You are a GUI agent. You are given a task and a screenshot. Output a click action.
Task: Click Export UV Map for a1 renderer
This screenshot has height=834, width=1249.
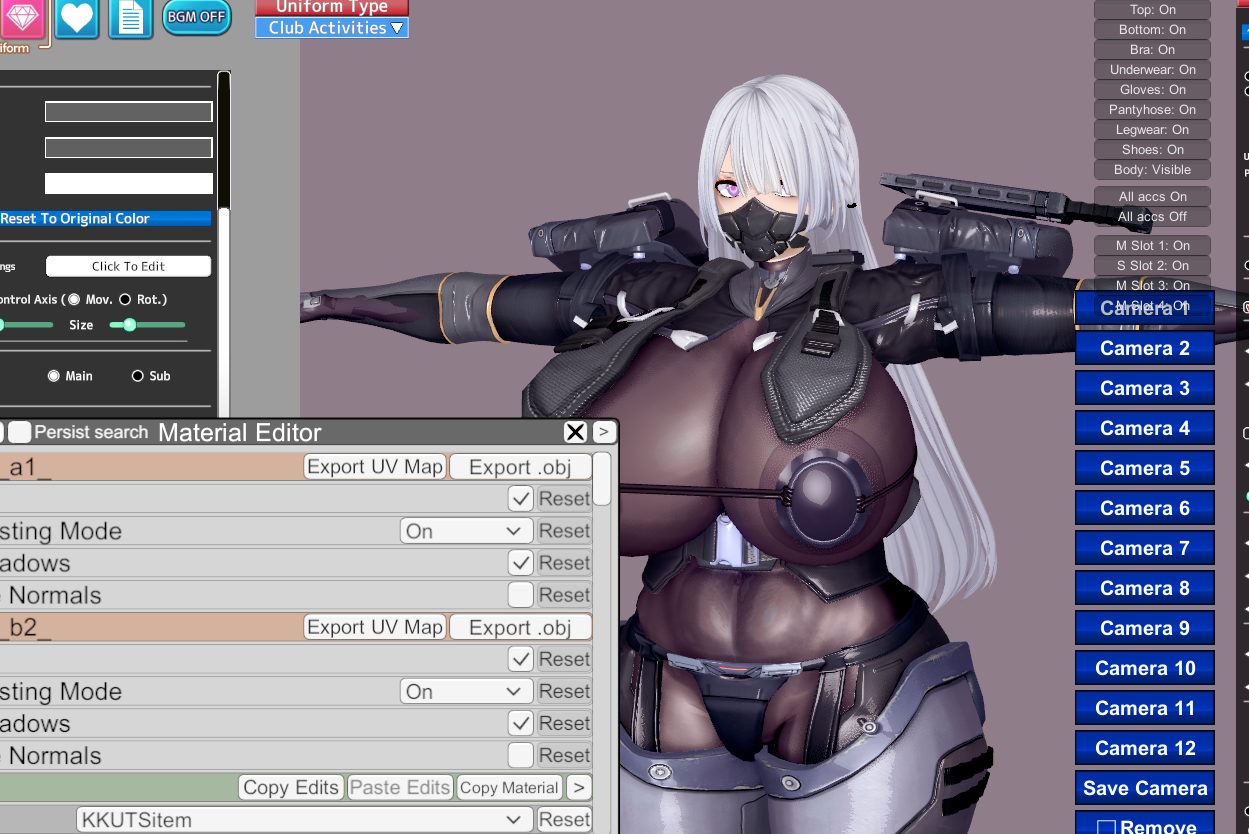tap(374, 467)
